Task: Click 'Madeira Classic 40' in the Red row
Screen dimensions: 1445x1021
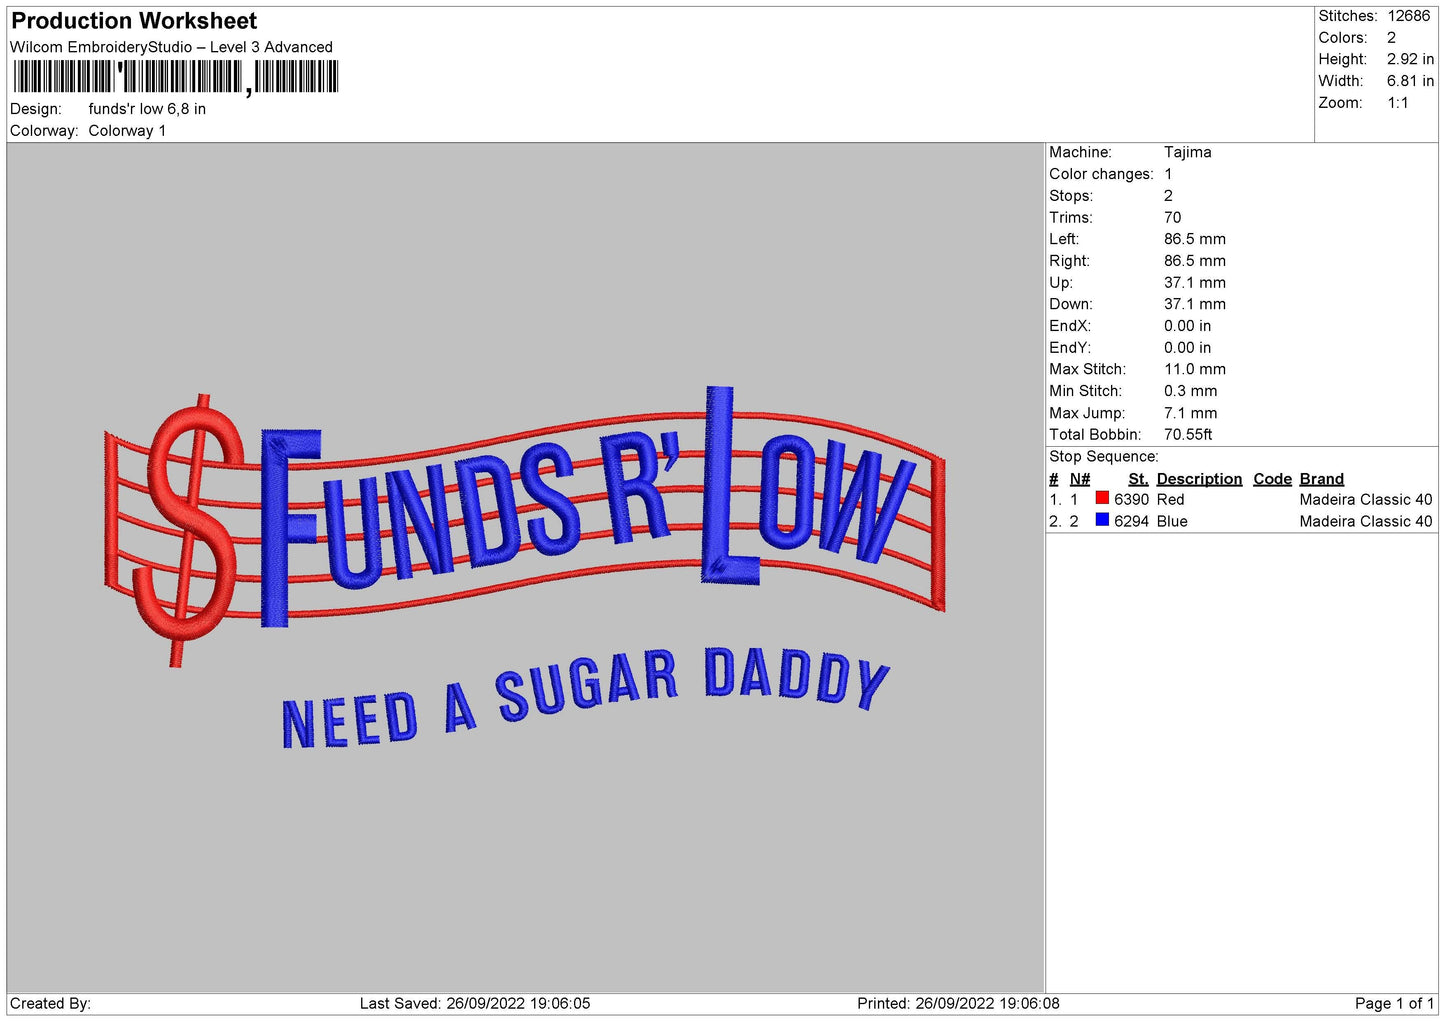Action: 1366,500
